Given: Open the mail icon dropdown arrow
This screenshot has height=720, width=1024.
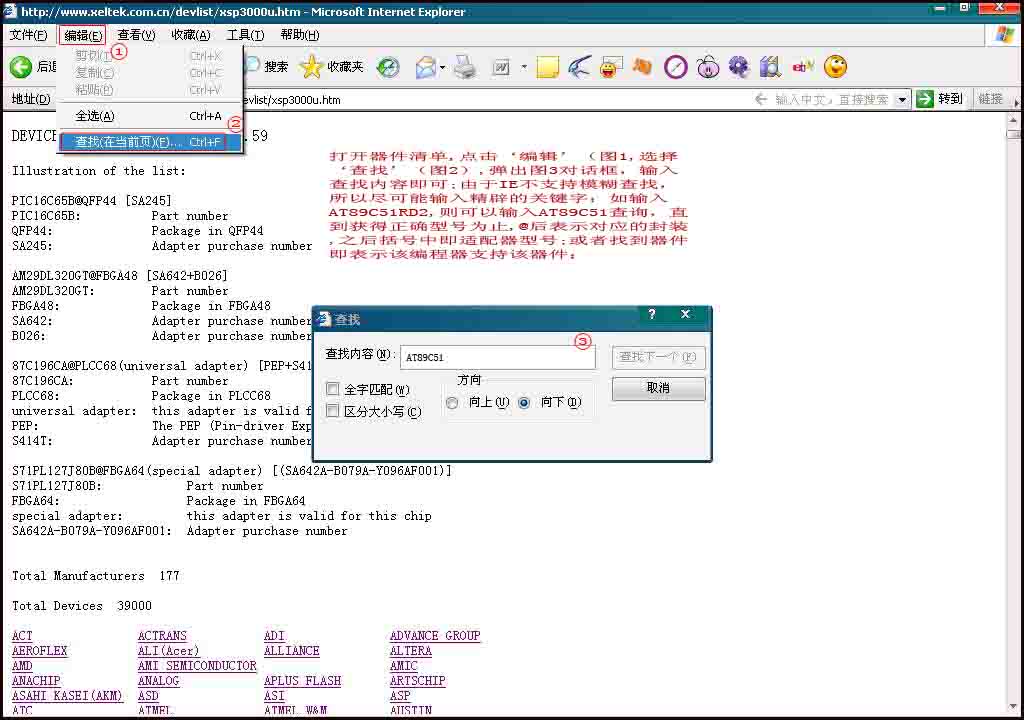Looking at the screenshot, I should pos(443,67).
